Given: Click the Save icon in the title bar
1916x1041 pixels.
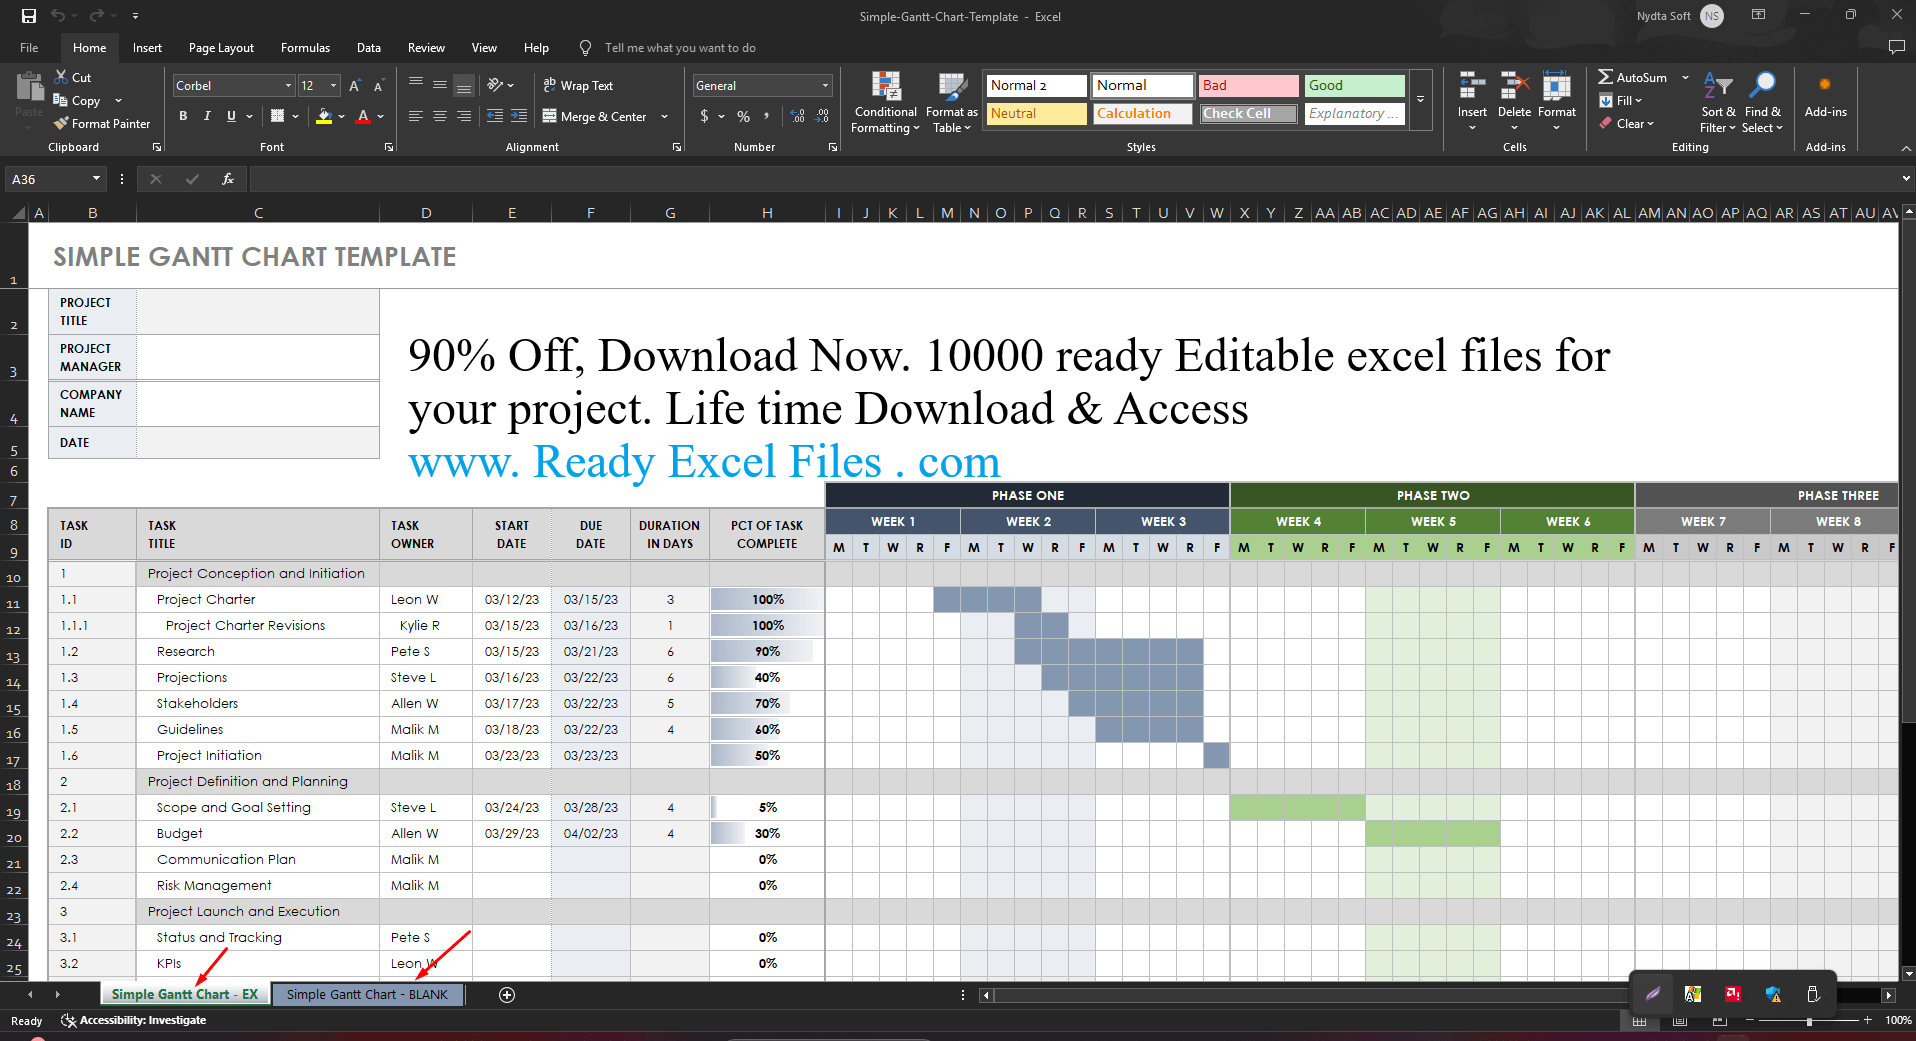Looking at the screenshot, I should (x=29, y=16).
